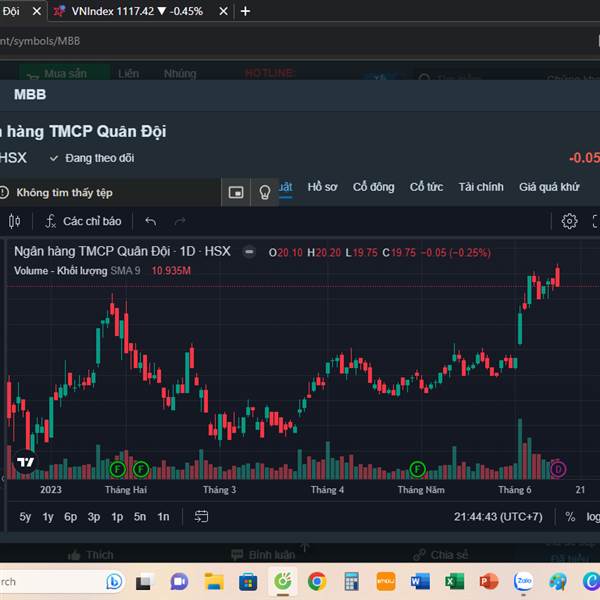This screenshot has width=600, height=600.
Task: Switch to the Giá quá khứ tab
Action: click(549, 187)
